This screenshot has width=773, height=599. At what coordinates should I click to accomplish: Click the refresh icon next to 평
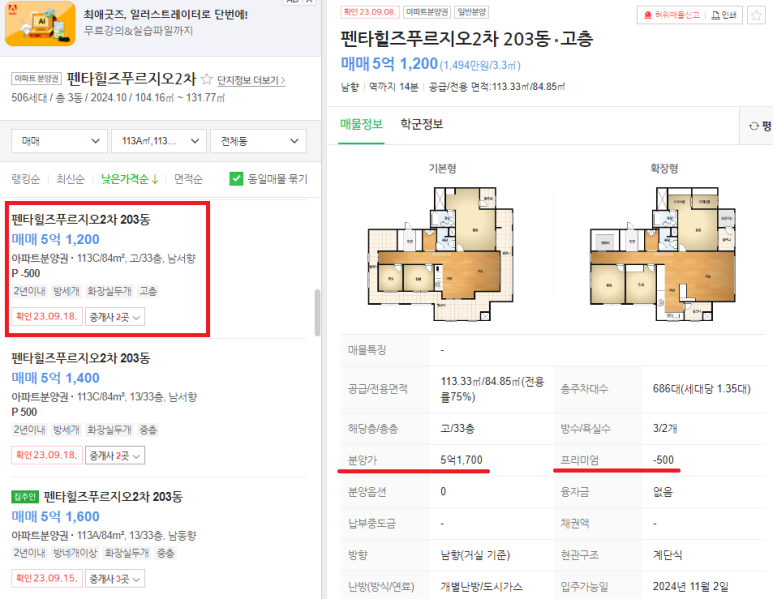point(754,126)
